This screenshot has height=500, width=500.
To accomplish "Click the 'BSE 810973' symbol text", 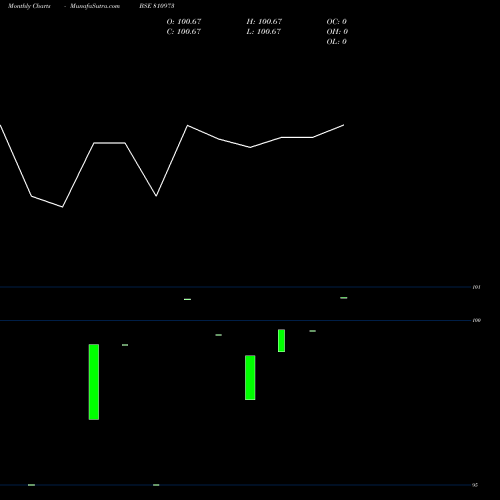I will (157, 6).
